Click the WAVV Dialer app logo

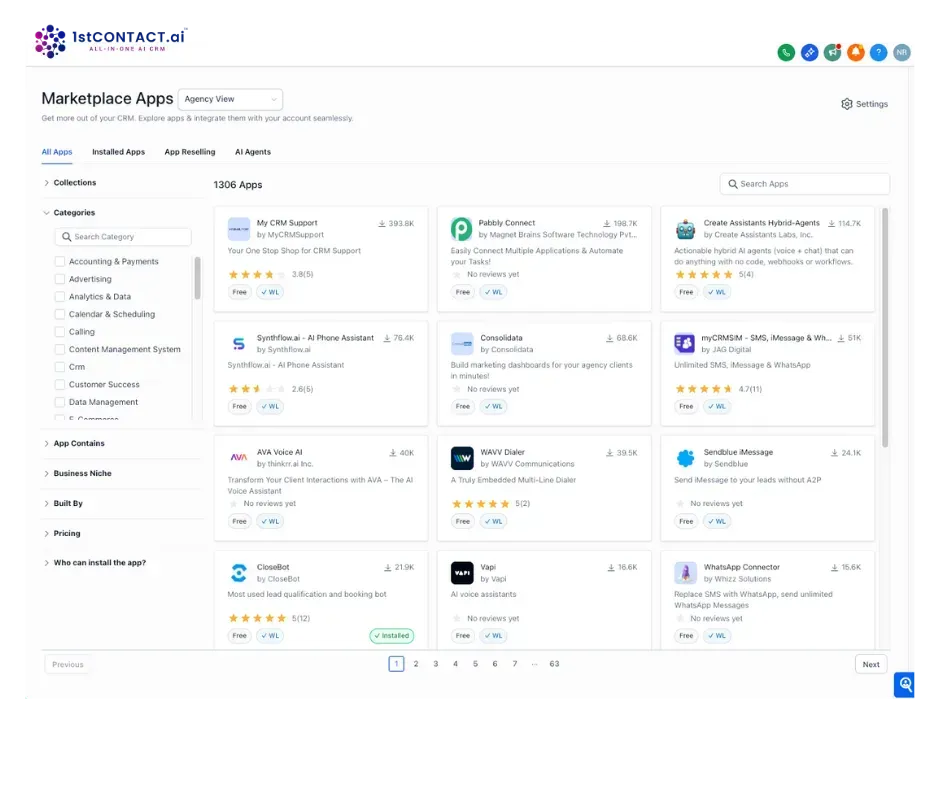[x=462, y=458]
